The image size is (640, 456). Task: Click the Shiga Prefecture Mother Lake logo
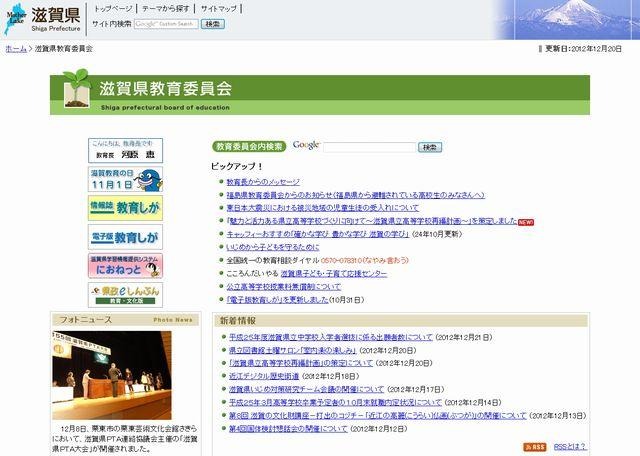pyautogui.click(x=42, y=19)
